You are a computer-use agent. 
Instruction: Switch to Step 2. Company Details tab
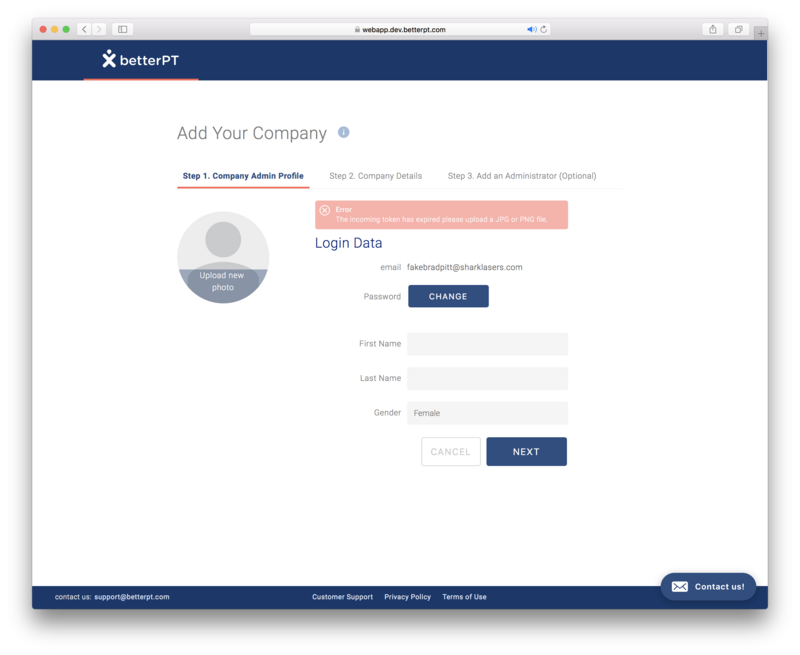pos(375,176)
